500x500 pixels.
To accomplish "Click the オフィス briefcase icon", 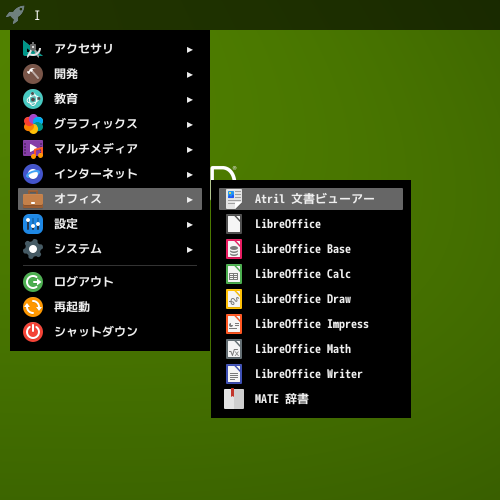I will (x=33, y=199).
